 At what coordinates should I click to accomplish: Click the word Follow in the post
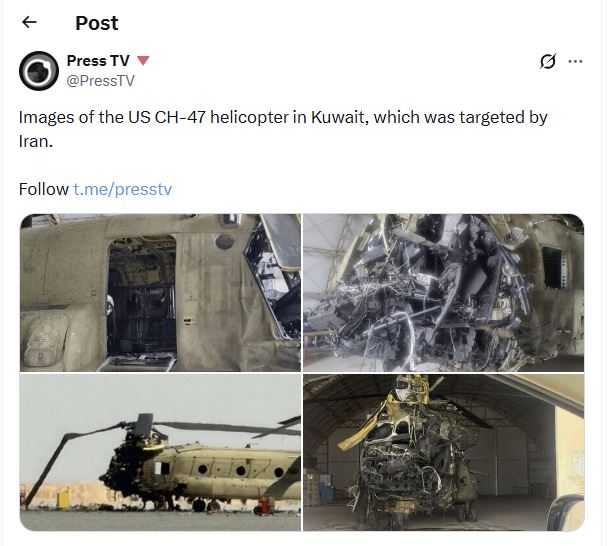click(43, 189)
